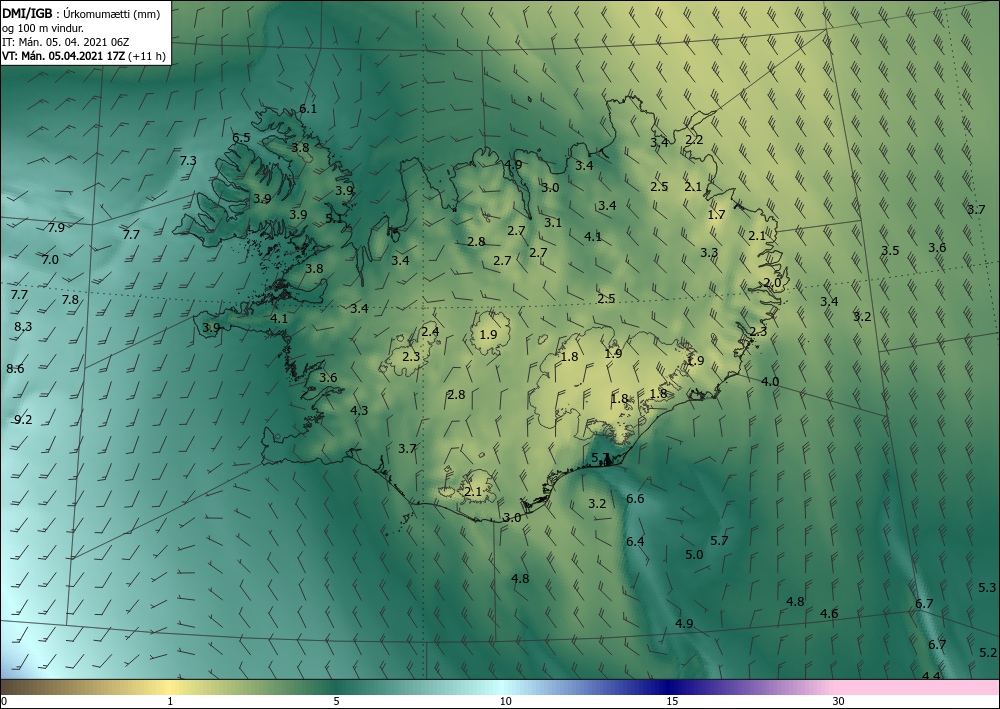Click the value 4.0 on the map
This screenshot has width=1000, height=709.
point(770,381)
